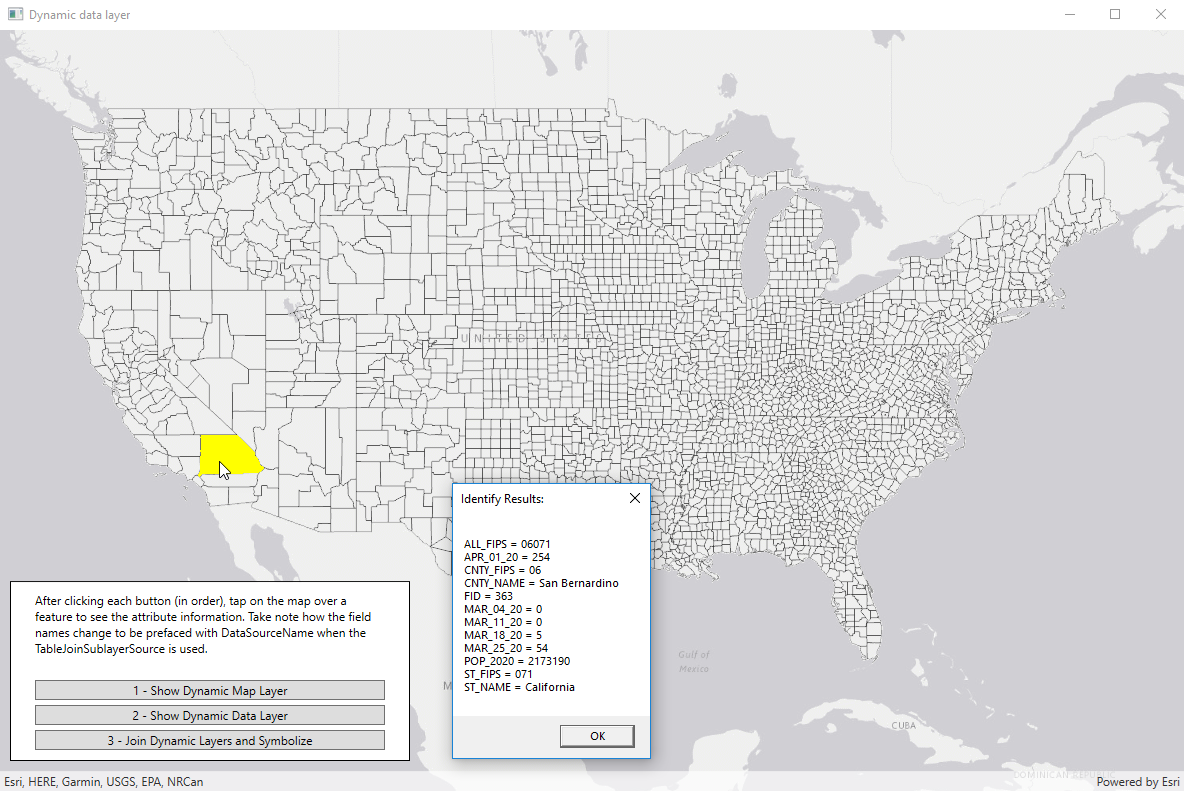Click the Dynamic data layer app icon
The height and width of the screenshot is (791, 1184).
click(13, 14)
